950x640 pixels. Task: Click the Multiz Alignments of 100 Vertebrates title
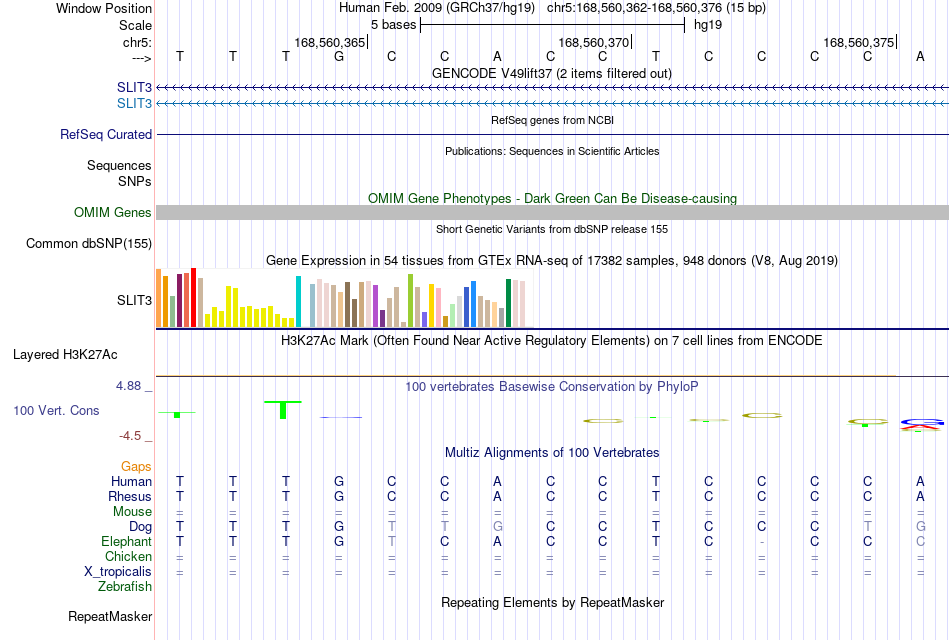click(x=552, y=453)
